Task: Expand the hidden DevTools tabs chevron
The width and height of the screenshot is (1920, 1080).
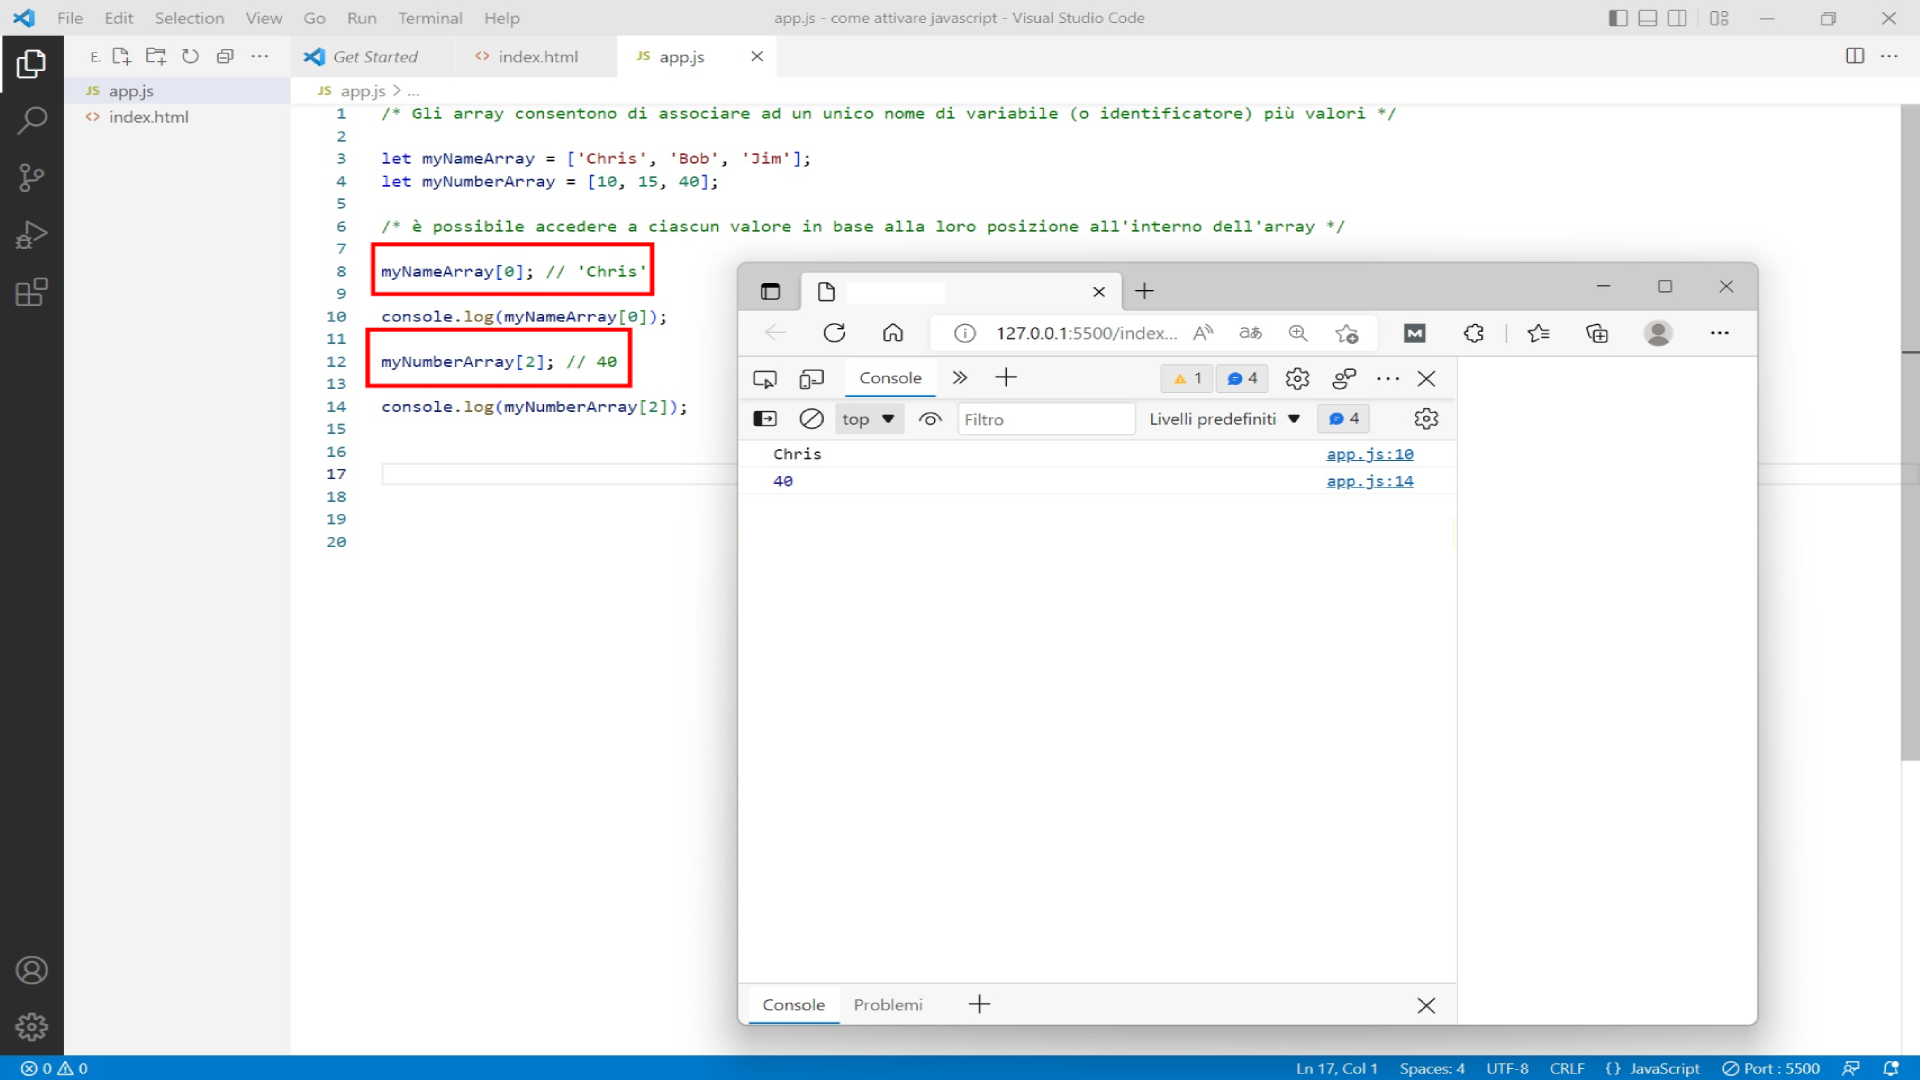Action: click(x=960, y=378)
